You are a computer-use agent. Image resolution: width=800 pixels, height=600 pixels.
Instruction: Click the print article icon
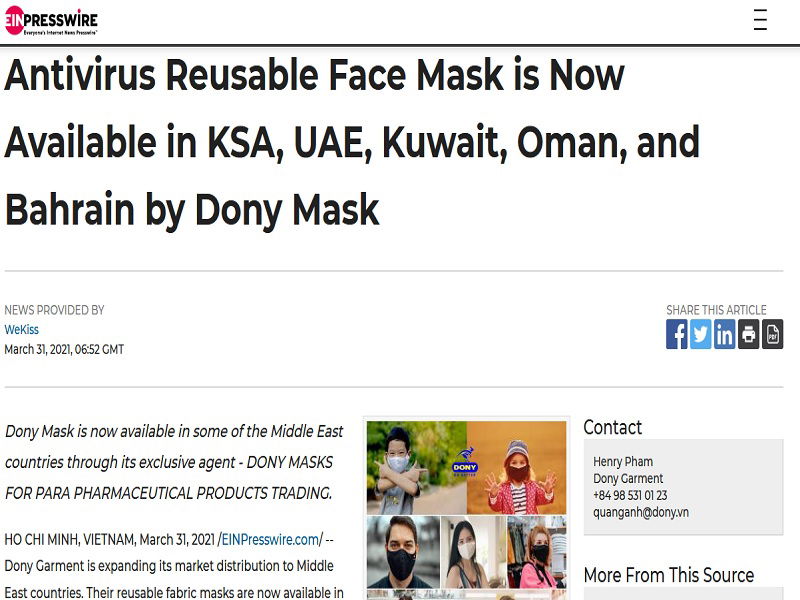[x=748, y=334]
